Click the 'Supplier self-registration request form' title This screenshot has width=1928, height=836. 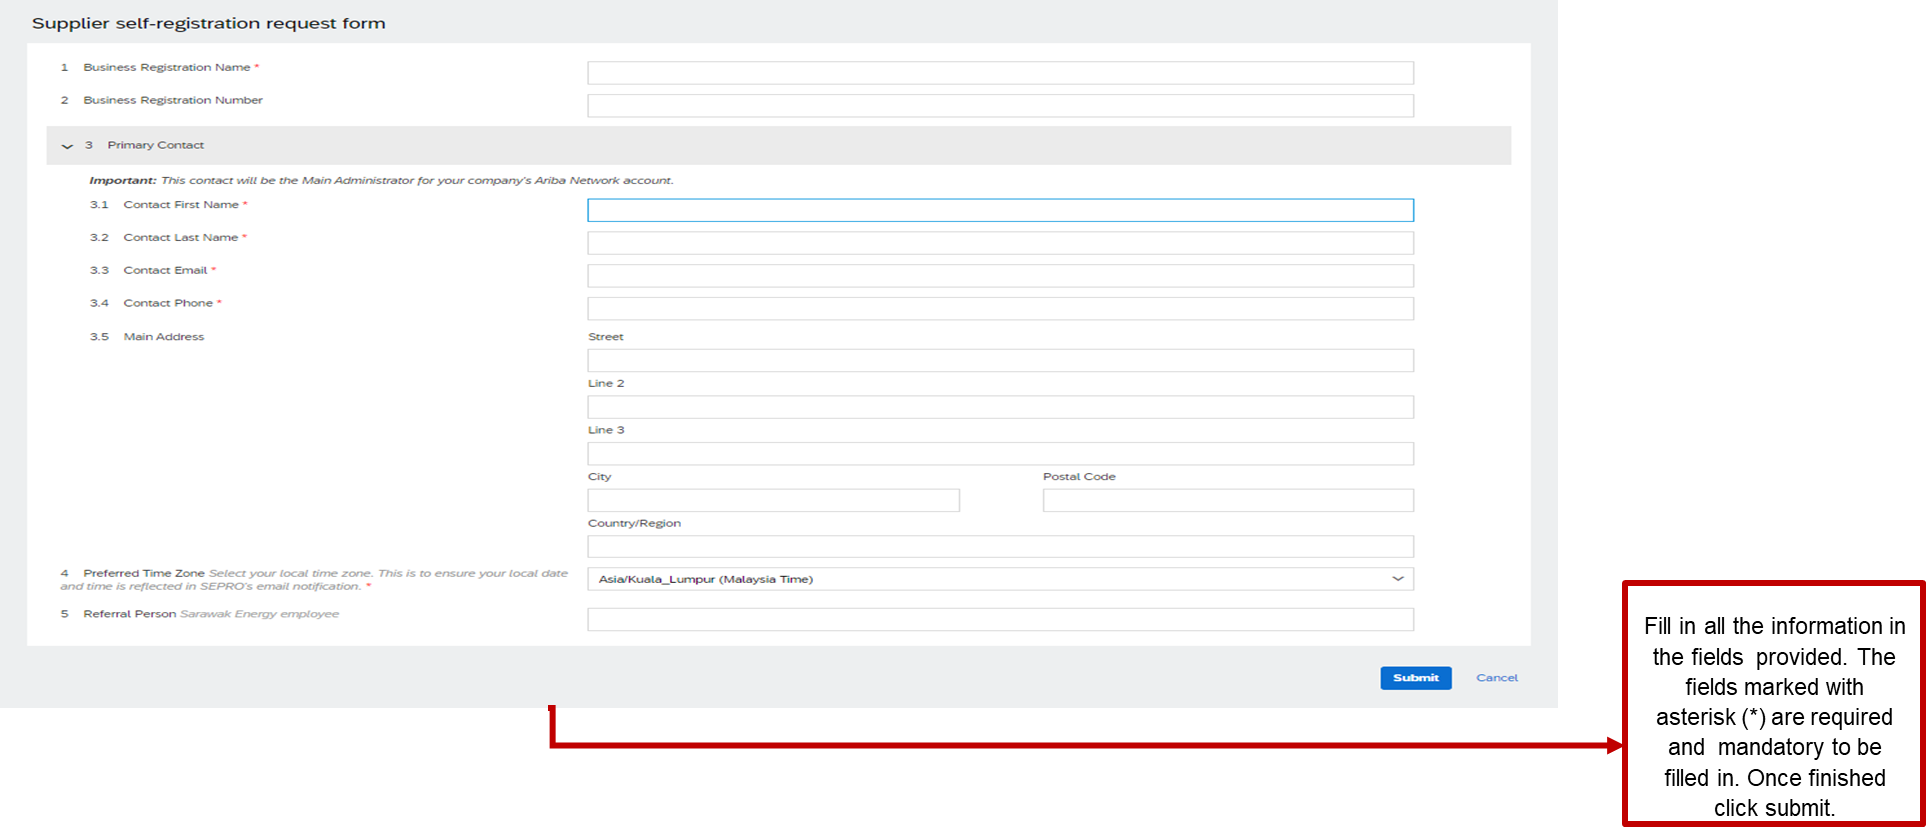coord(208,23)
